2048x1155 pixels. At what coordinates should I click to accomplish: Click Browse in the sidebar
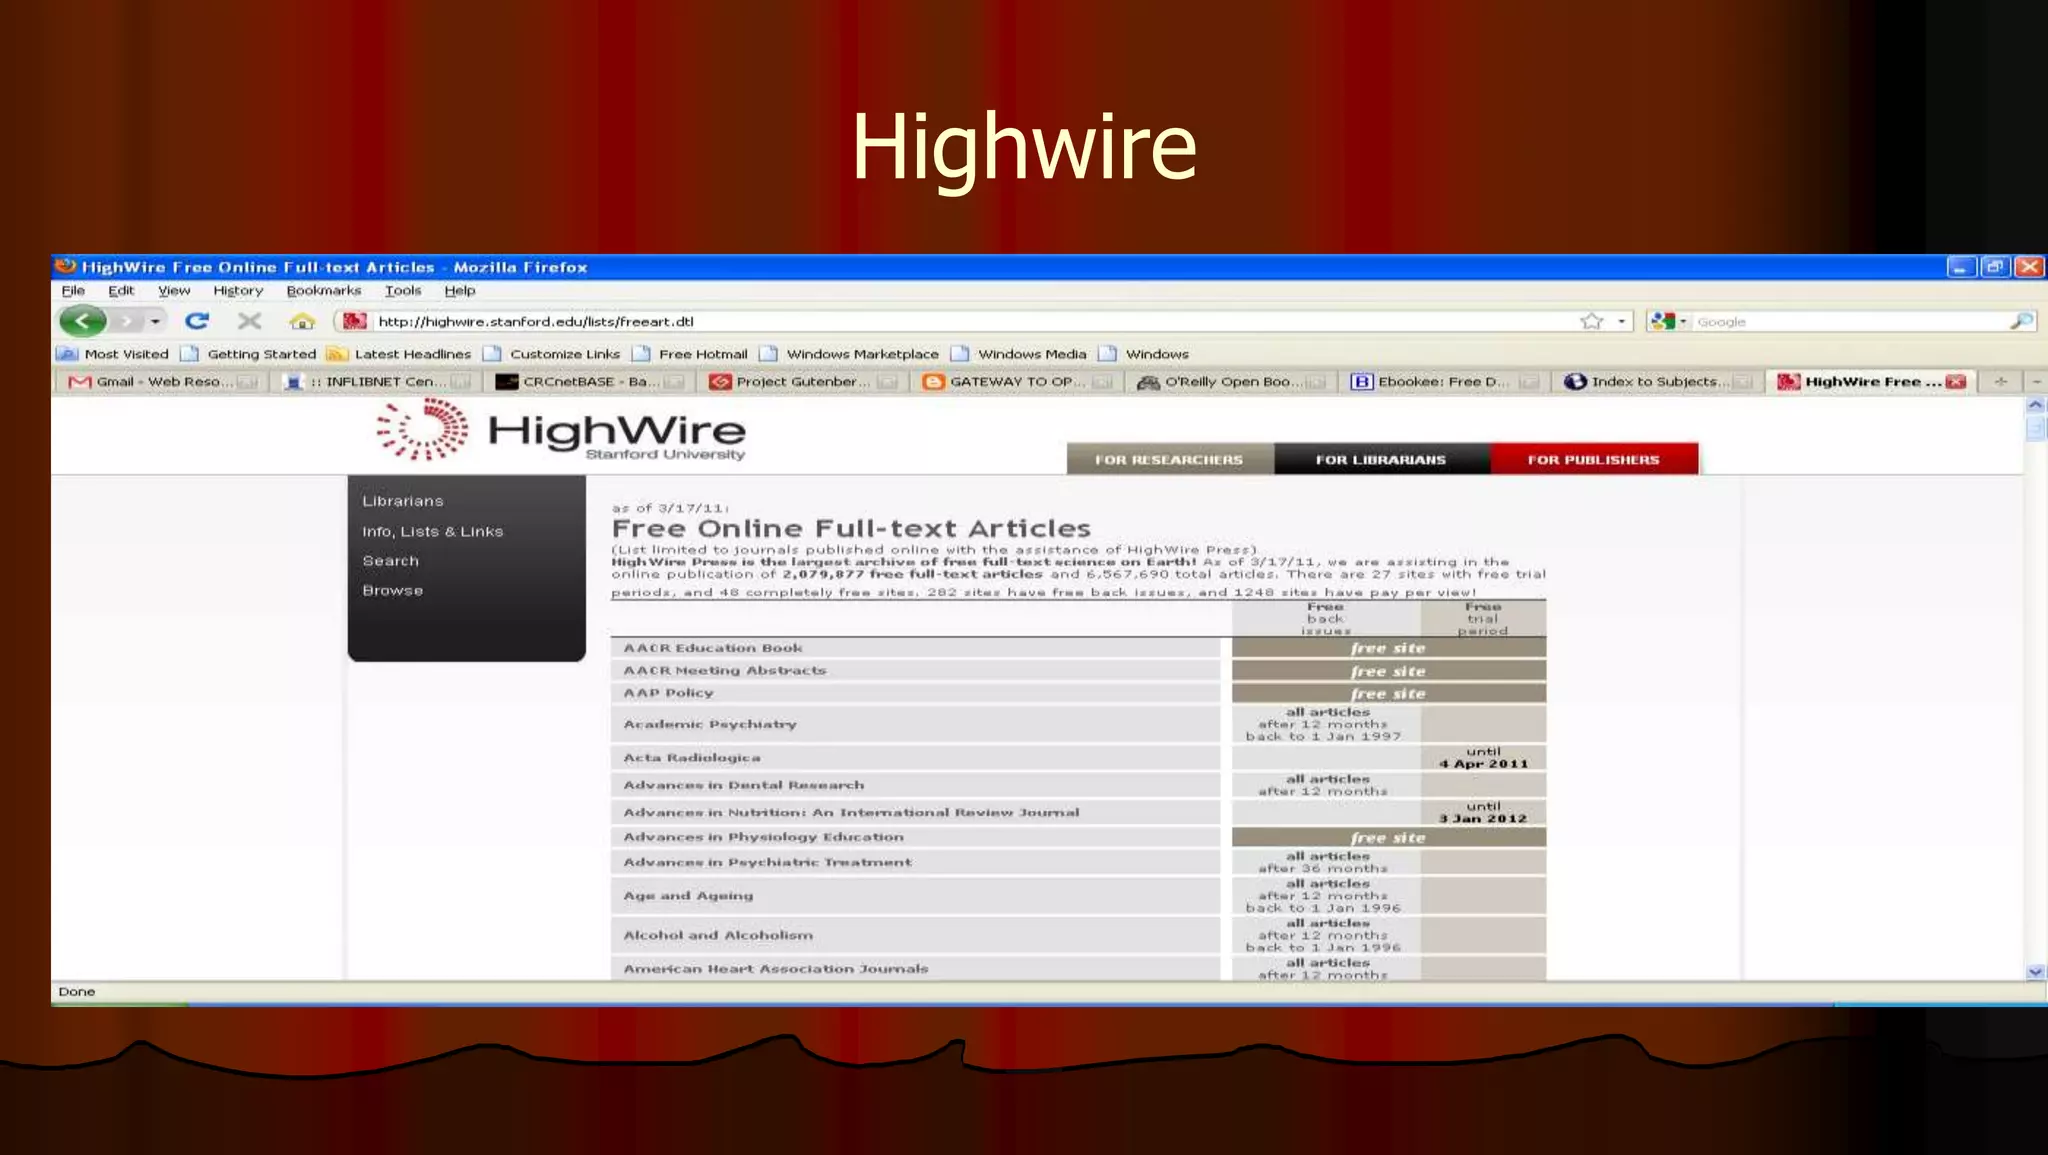tap(393, 591)
